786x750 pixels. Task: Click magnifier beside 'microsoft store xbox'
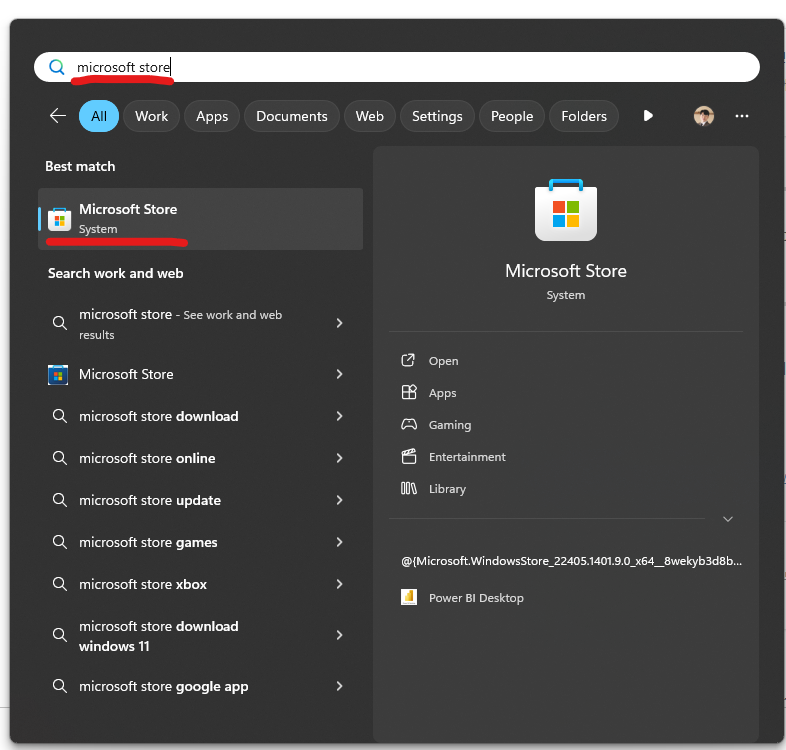[60, 584]
